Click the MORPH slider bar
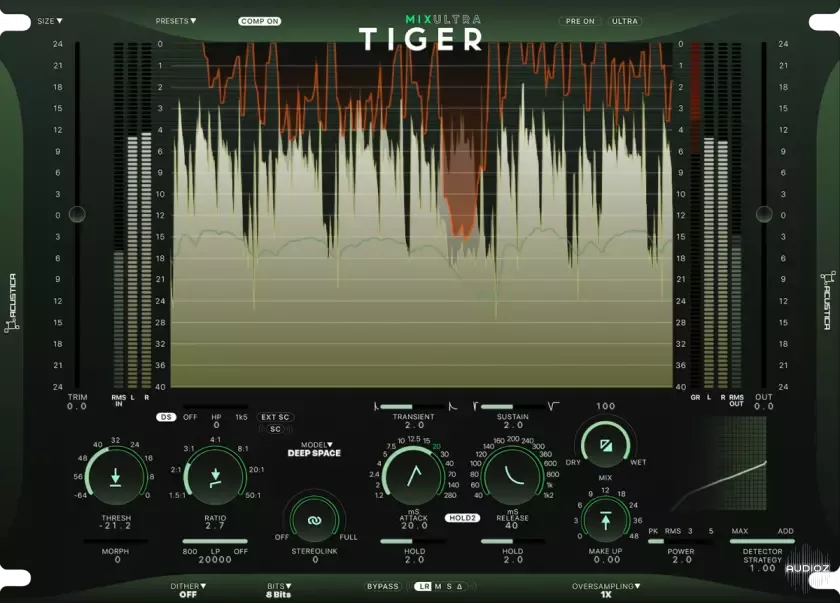Screen dimensions: 840x603 pyautogui.click(x=116, y=541)
